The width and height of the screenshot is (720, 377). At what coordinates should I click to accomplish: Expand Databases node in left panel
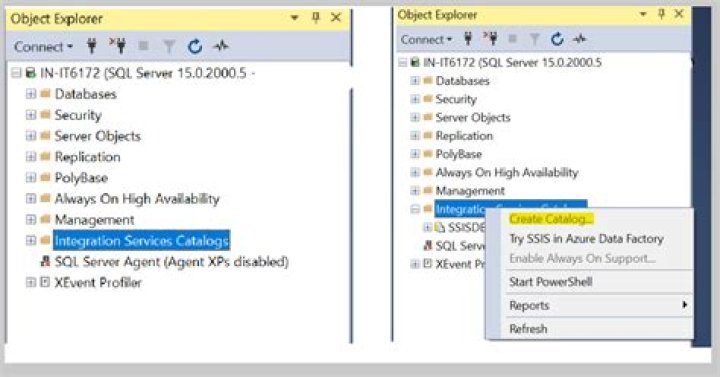tap(31, 94)
